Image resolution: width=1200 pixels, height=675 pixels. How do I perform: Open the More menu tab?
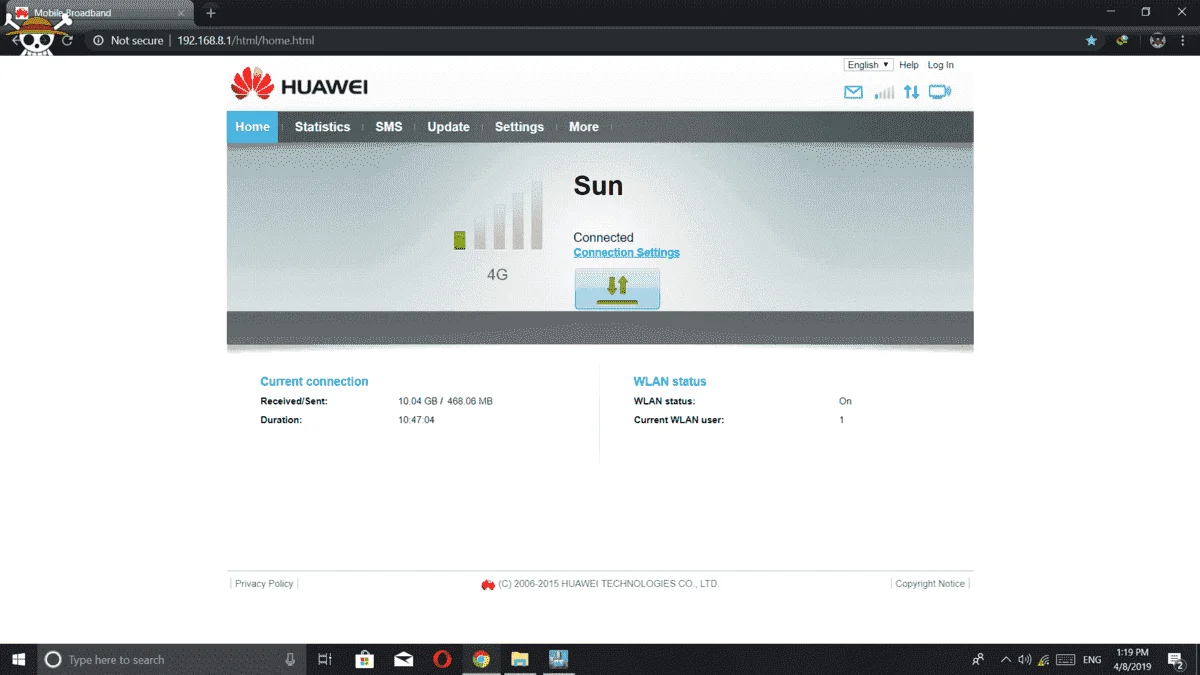click(x=584, y=127)
